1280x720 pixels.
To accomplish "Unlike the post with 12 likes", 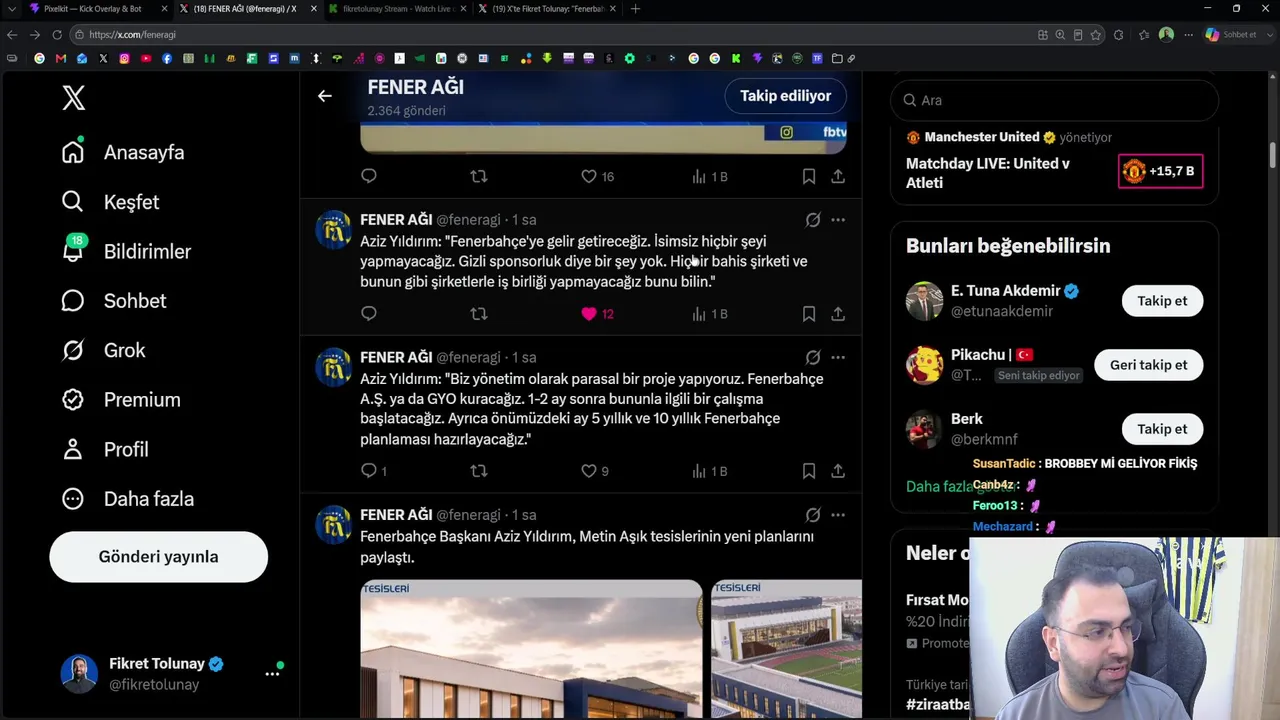I will [x=597, y=314].
